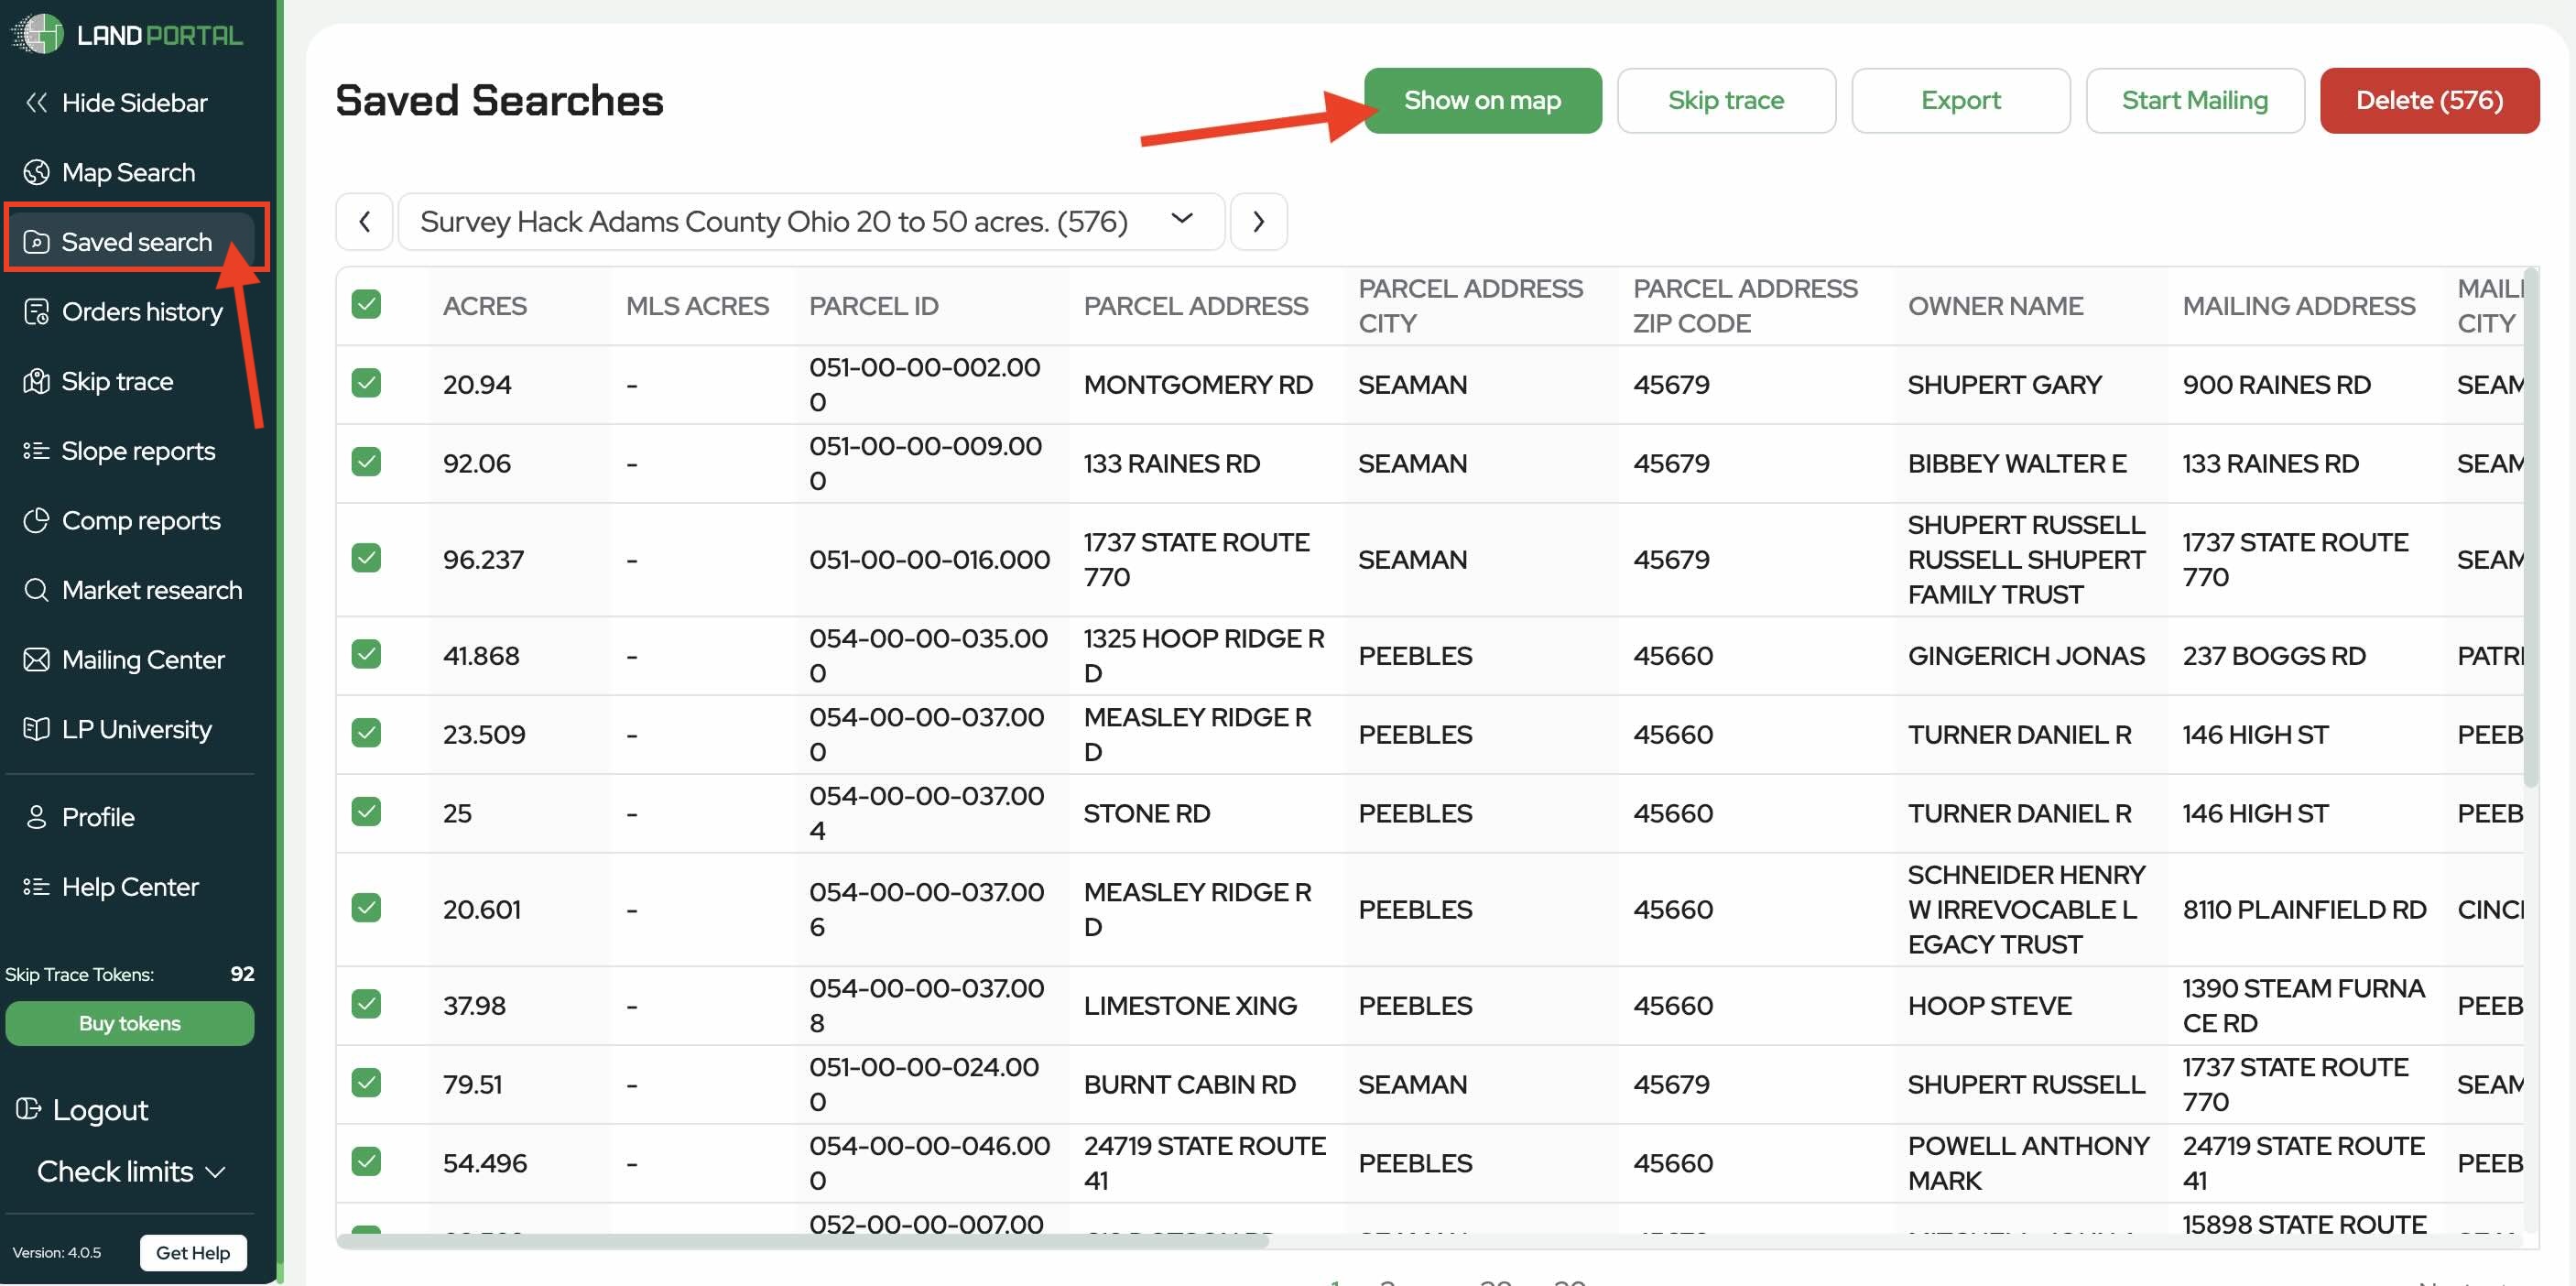The image size is (2576, 1286).
Task: Uncheck the GINGERICH JONAS parcel row checkbox
Action: coord(366,654)
